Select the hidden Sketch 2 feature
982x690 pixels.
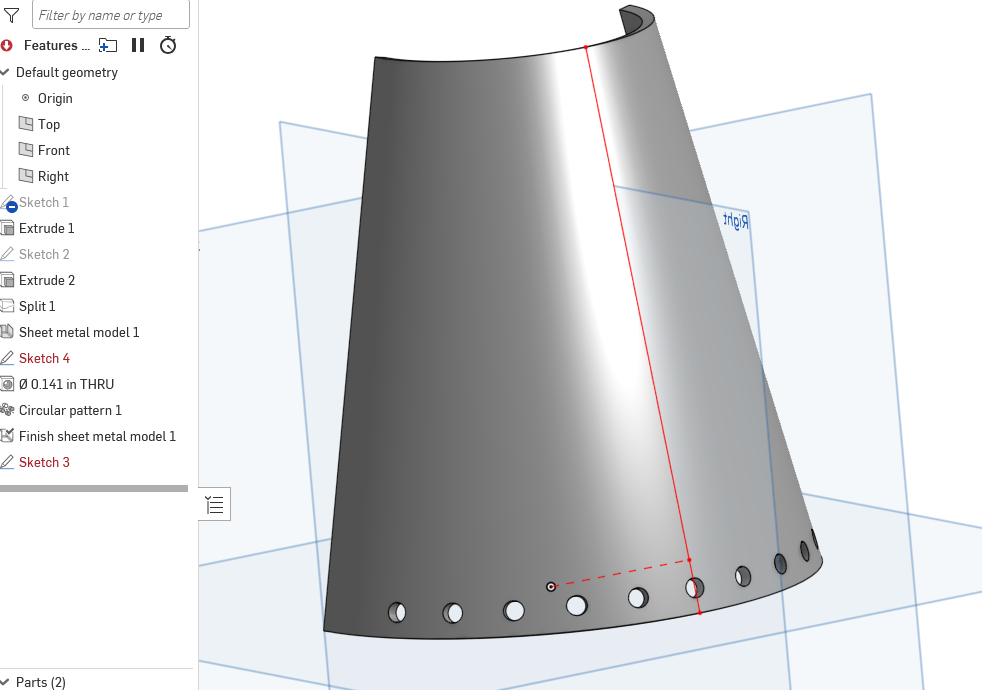[44, 254]
